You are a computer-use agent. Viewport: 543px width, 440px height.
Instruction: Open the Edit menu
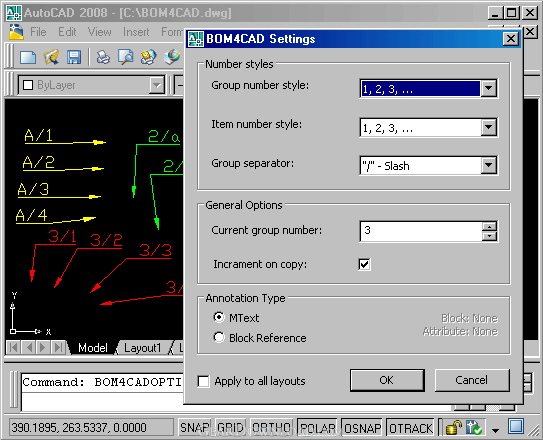click(x=67, y=32)
